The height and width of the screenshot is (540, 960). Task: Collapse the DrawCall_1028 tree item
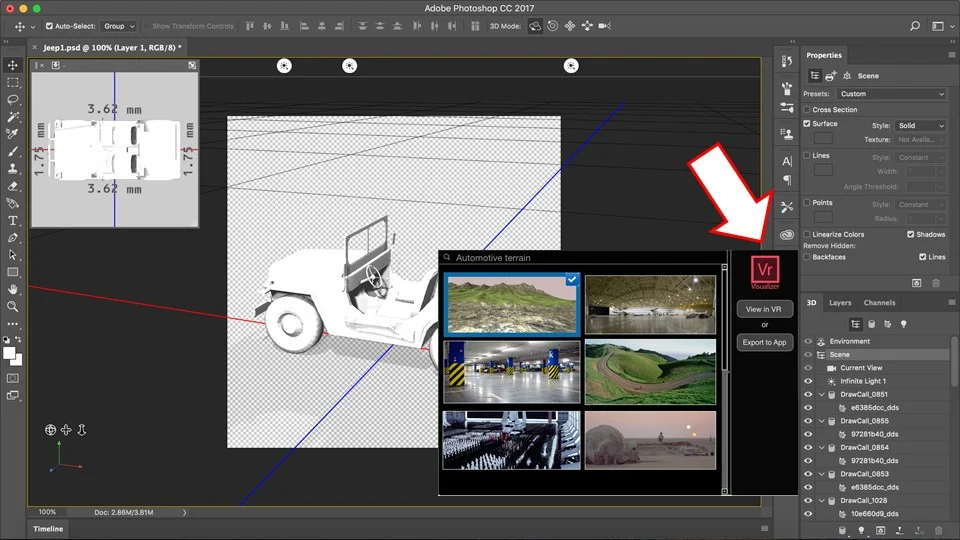tap(822, 501)
